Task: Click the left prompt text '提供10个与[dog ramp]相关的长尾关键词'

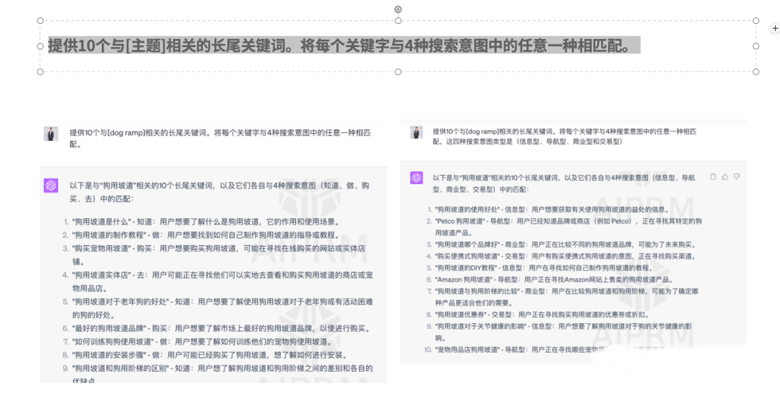Action: click(138, 133)
